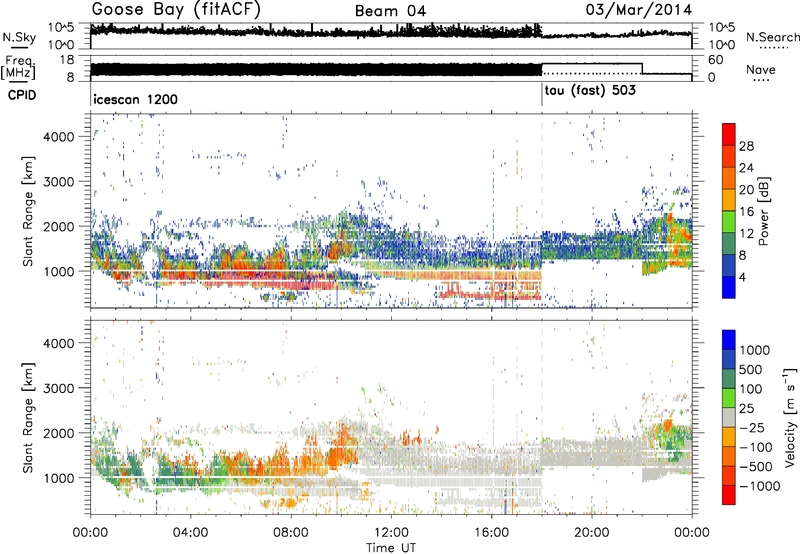Screen dimensions: 800x554
Task: Click the "16" value on Power scale
Action: [746, 212]
